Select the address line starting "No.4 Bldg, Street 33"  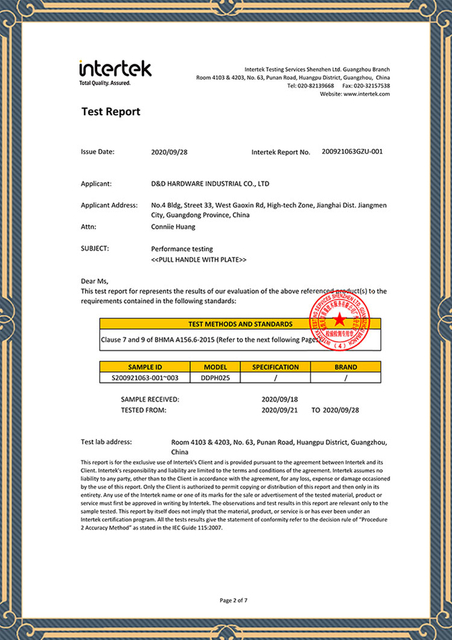click(269, 205)
